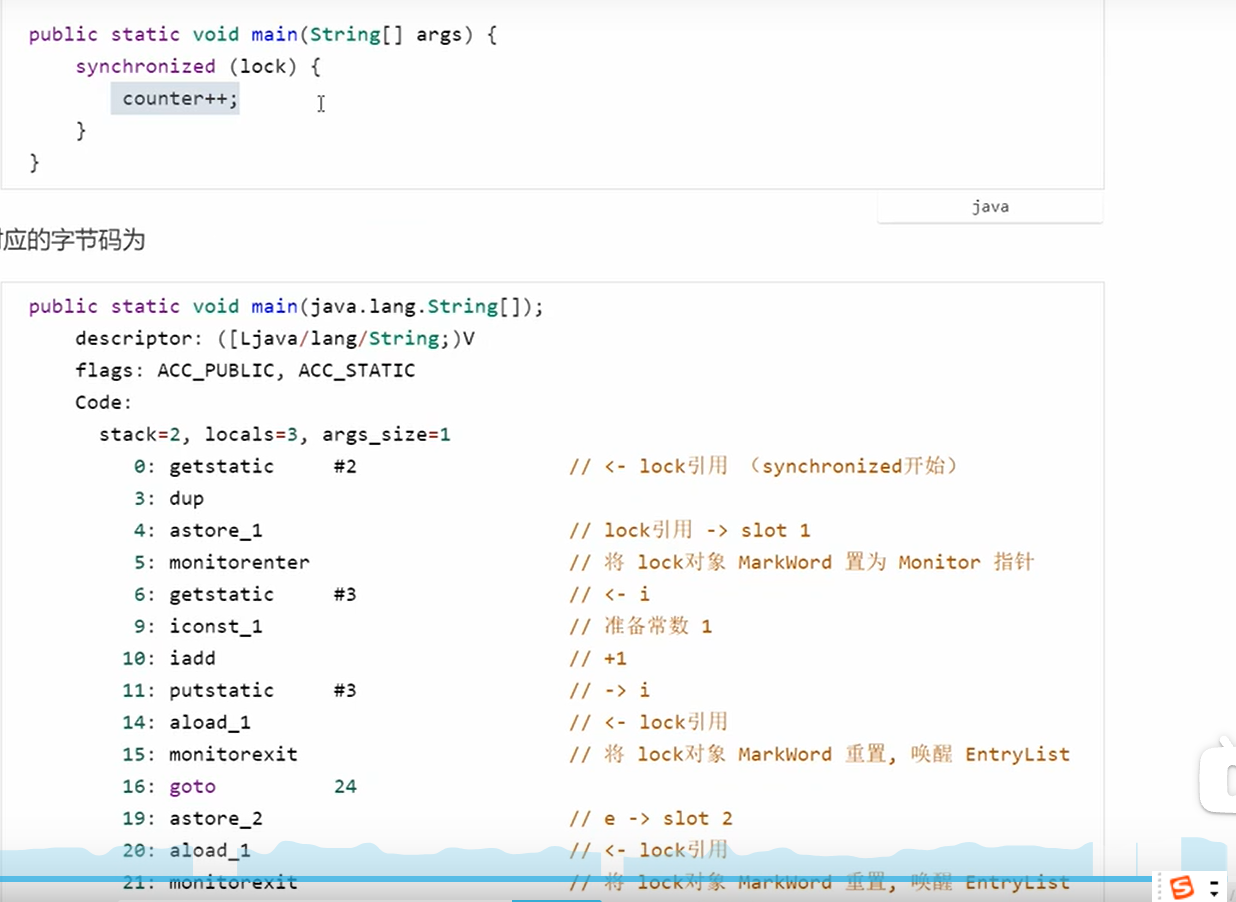Click the #2 operand of first getstatic
The width and height of the screenshot is (1236, 902).
(344, 466)
